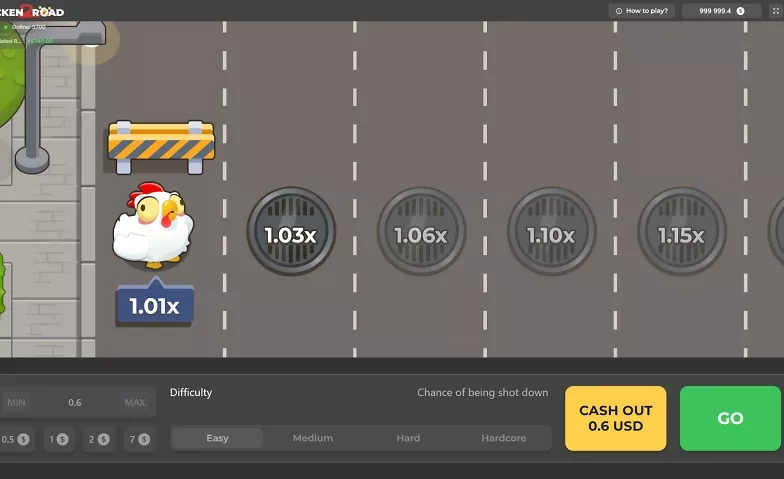
Task: Select Hard difficulty
Action: pos(408,438)
